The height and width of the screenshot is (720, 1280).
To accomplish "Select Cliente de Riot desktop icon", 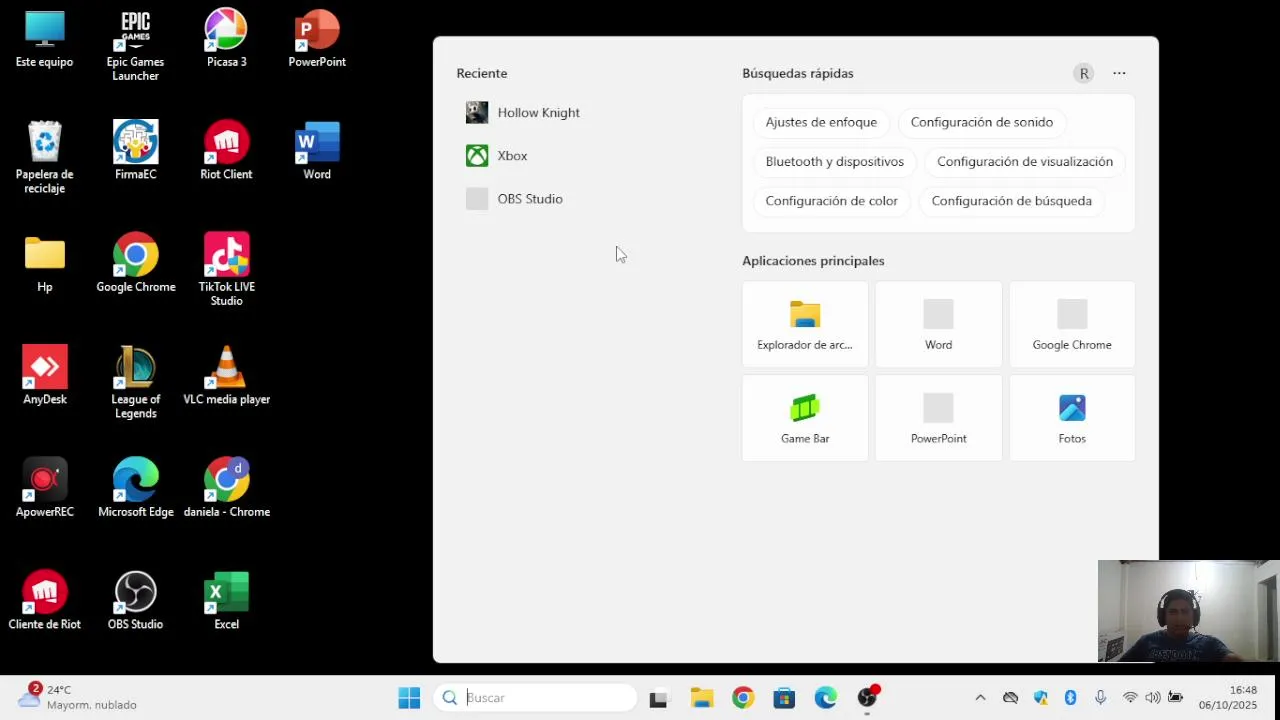I will (x=44, y=601).
